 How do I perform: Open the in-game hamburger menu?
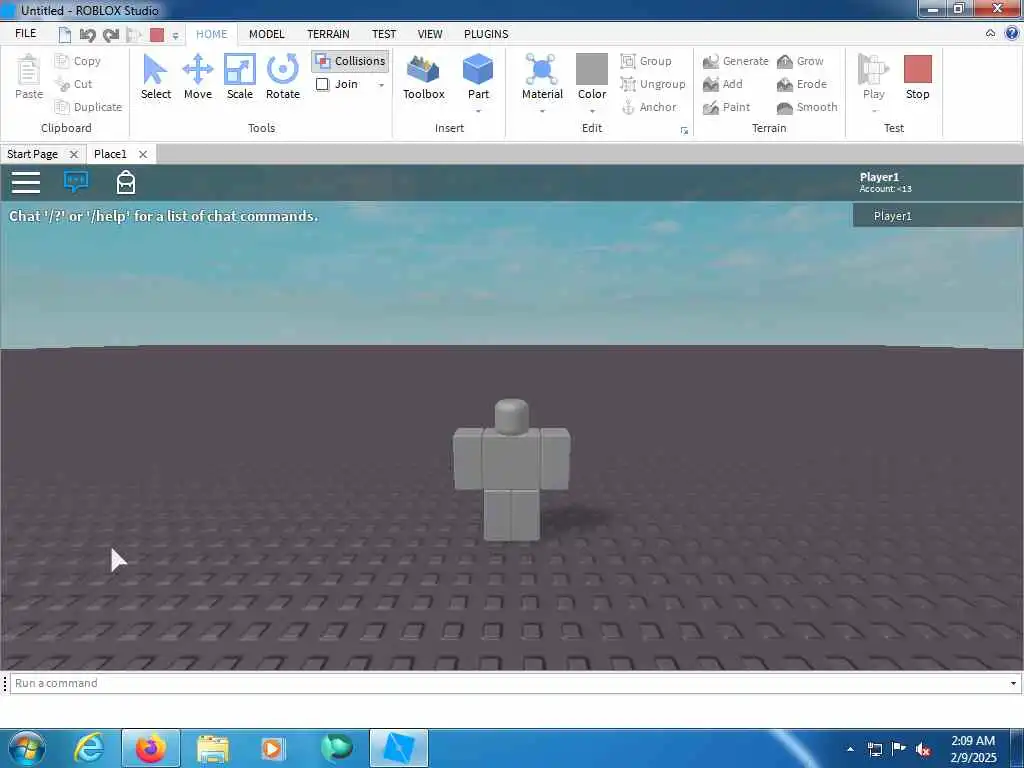[x=26, y=183]
